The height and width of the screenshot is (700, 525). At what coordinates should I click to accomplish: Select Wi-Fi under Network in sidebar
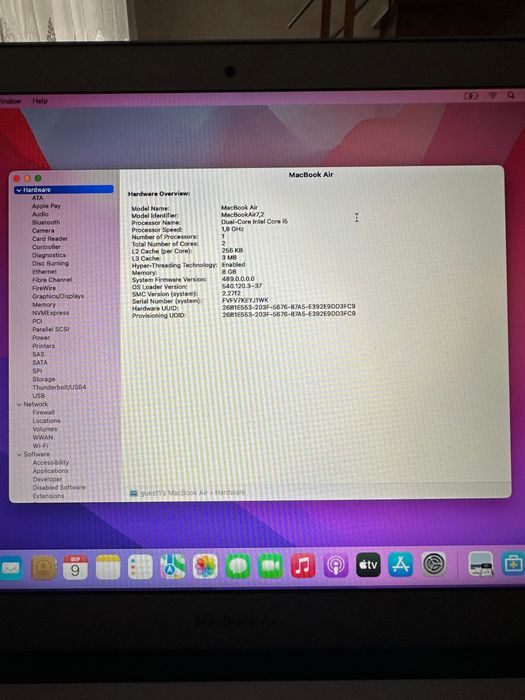pyautogui.click(x=40, y=446)
